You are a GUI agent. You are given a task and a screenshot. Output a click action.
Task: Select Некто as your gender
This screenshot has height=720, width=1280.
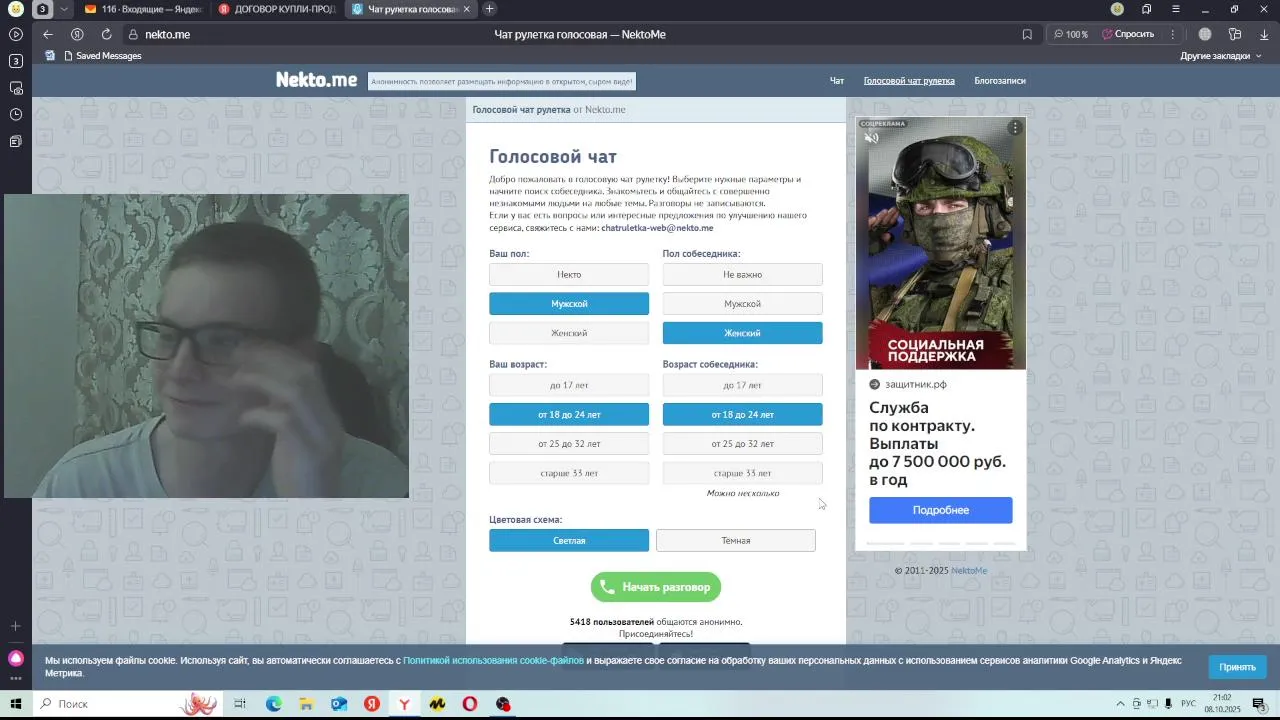pyautogui.click(x=569, y=274)
